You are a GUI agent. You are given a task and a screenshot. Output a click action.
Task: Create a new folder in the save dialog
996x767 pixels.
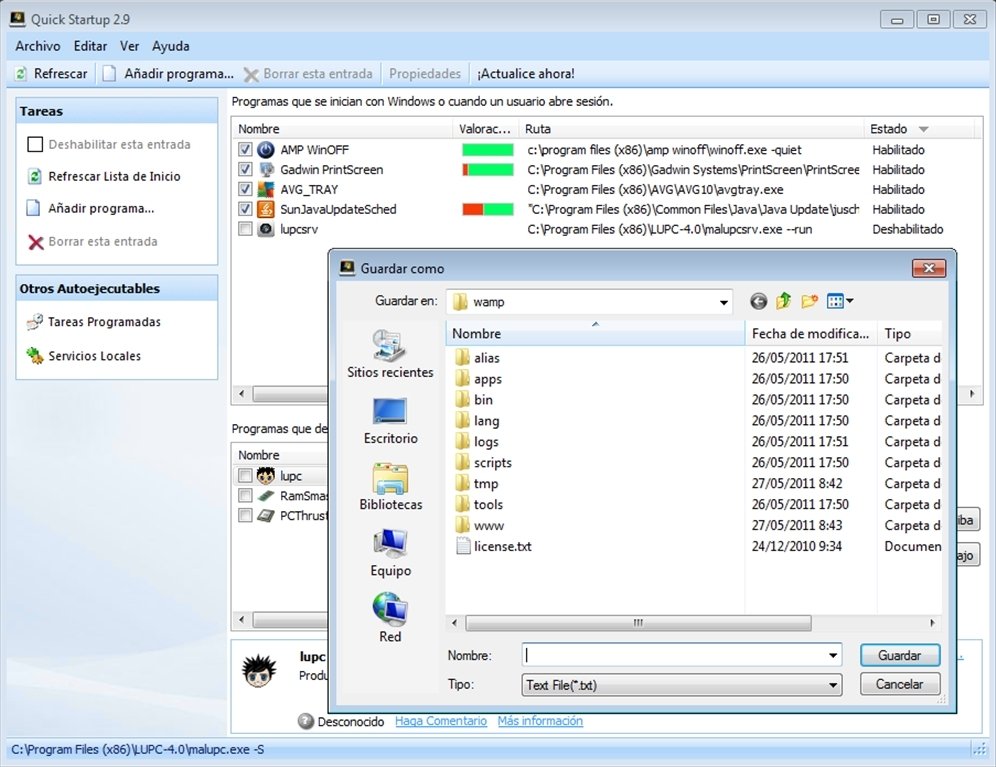click(x=809, y=301)
